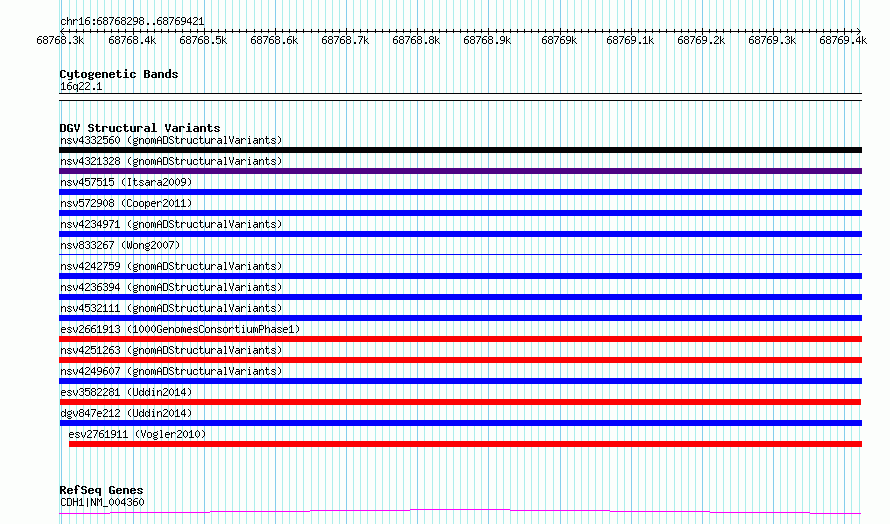Select the blue bar under nsv4249607
Screen dimensions: 890x524
(460, 381)
